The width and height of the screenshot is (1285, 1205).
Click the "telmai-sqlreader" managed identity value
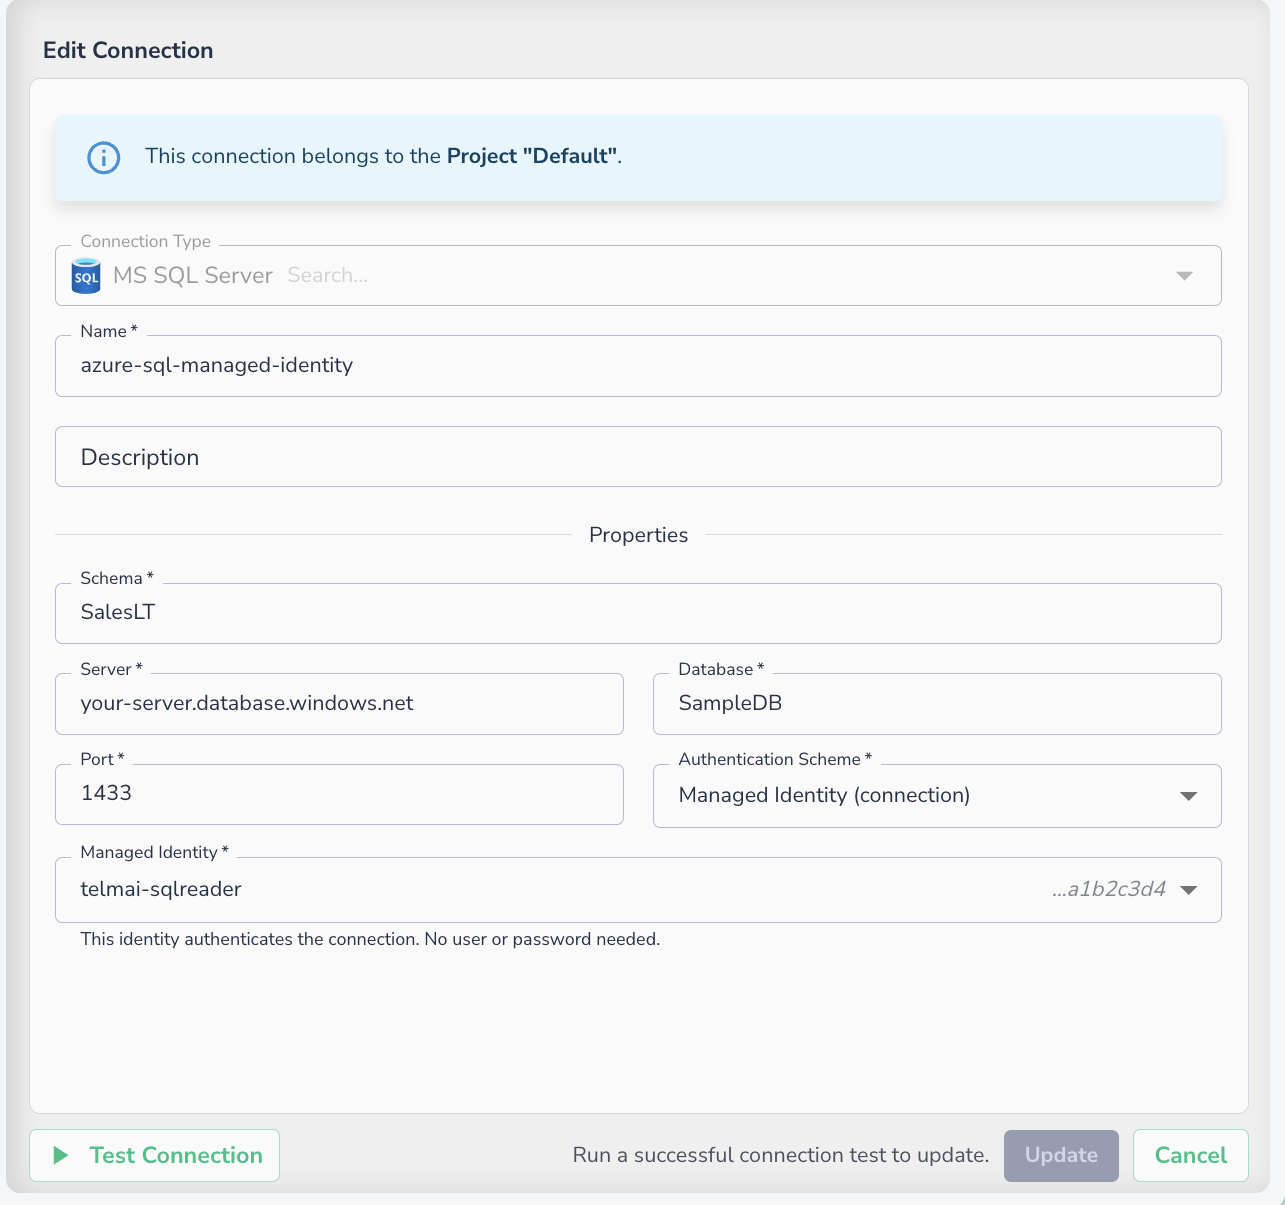click(161, 889)
